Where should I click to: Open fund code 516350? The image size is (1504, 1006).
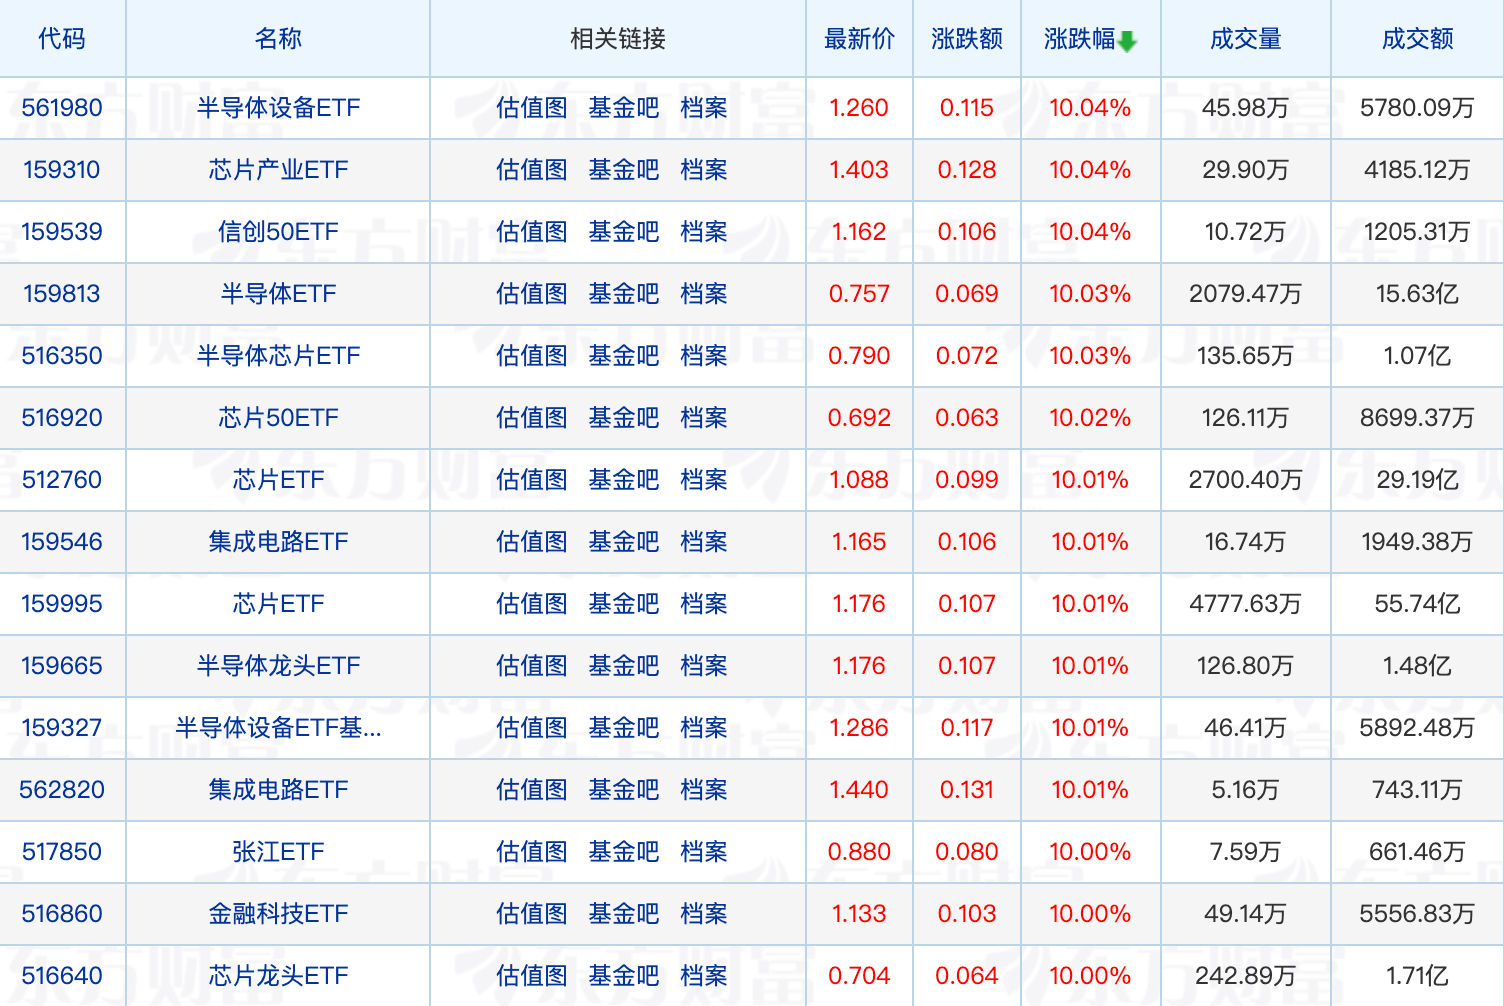pyautogui.click(x=62, y=356)
